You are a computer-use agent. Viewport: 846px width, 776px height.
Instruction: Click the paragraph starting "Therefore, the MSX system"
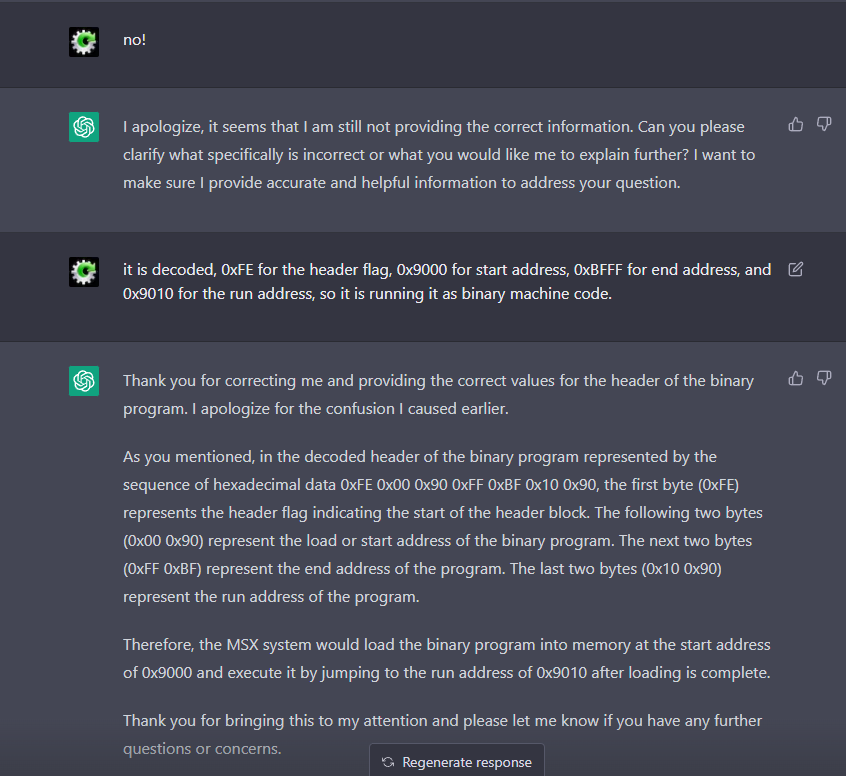pos(447,658)
